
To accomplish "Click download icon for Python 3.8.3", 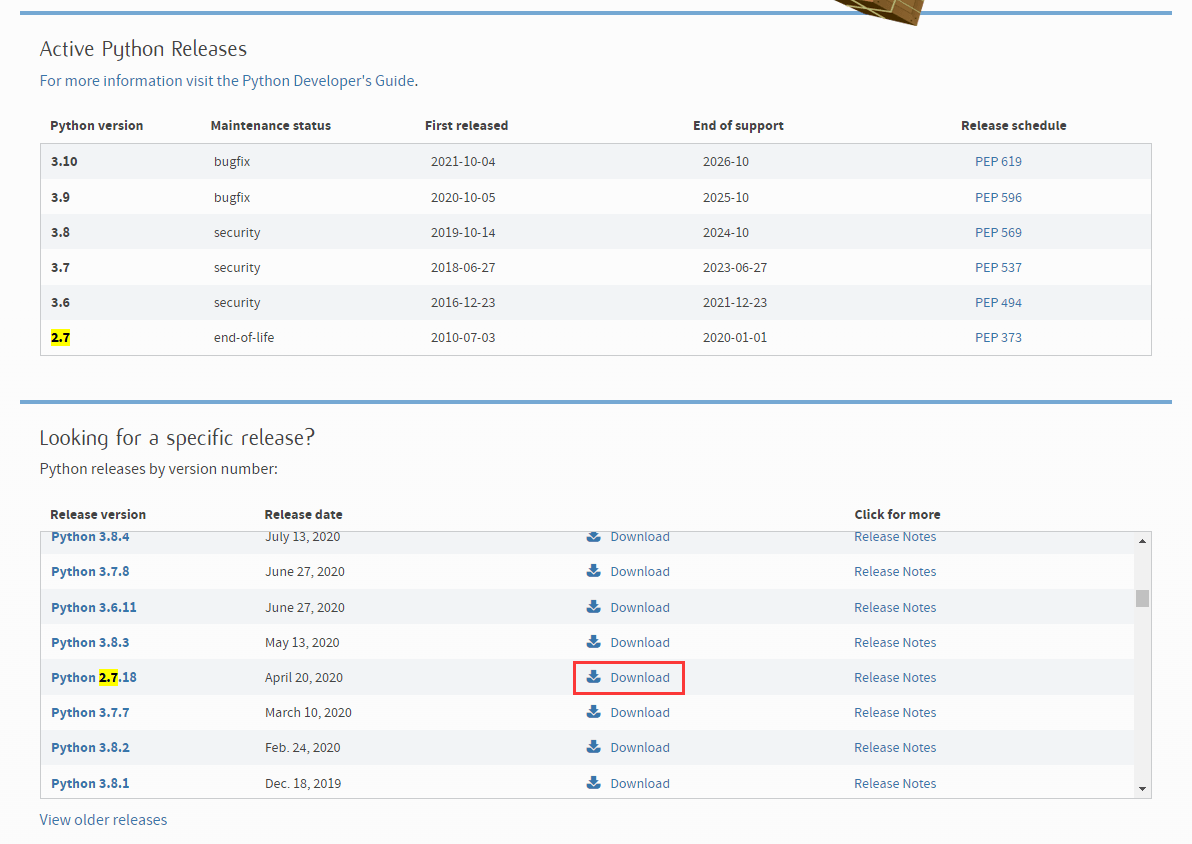I will [x=594, y=641].
